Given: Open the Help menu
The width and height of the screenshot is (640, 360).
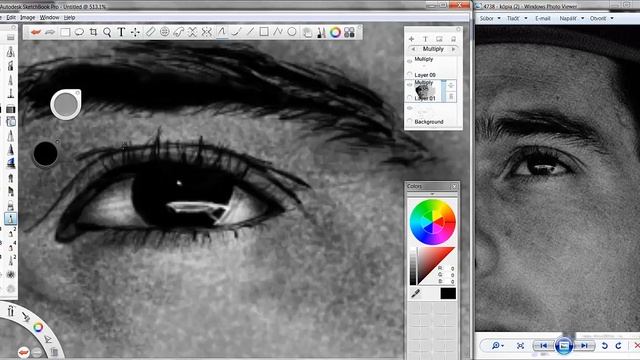Looking at the screenshot, I should point(69,18).
